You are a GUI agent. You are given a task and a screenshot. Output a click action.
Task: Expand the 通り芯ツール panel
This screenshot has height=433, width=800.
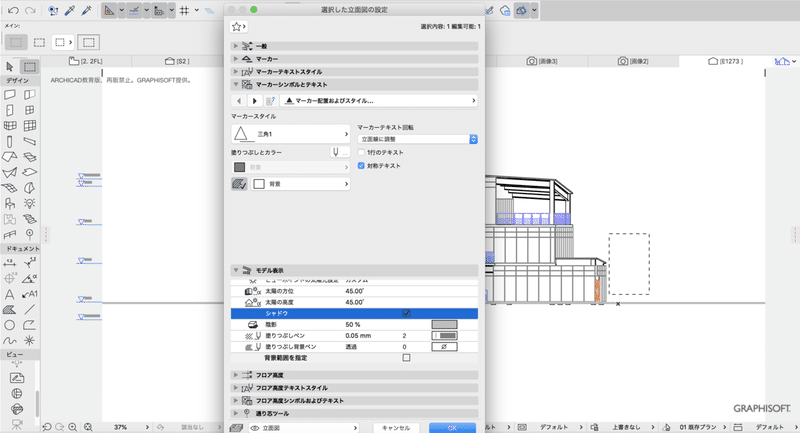pyautogui.click(x=236, y=413)
